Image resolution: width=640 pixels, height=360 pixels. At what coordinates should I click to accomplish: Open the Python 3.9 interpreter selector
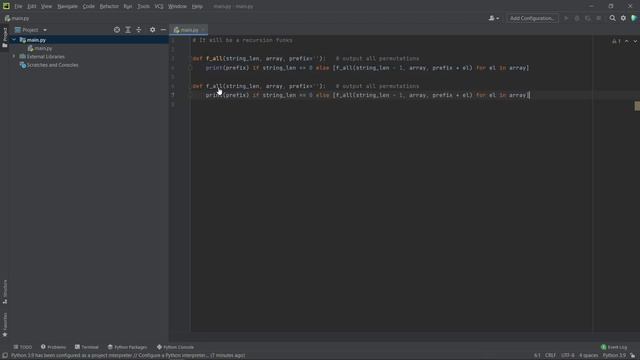[614, 356]
